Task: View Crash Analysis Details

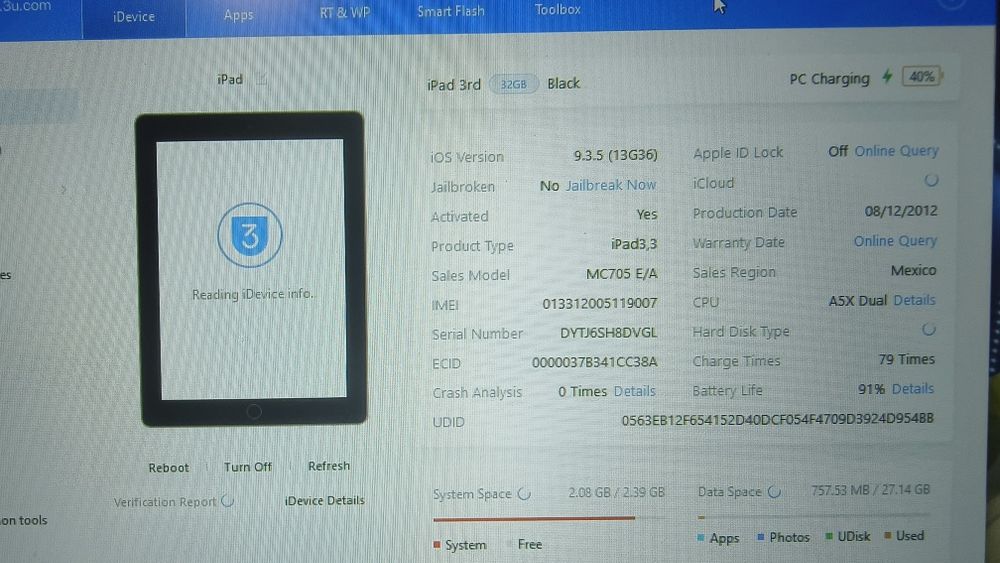Action: click(635, 391)
